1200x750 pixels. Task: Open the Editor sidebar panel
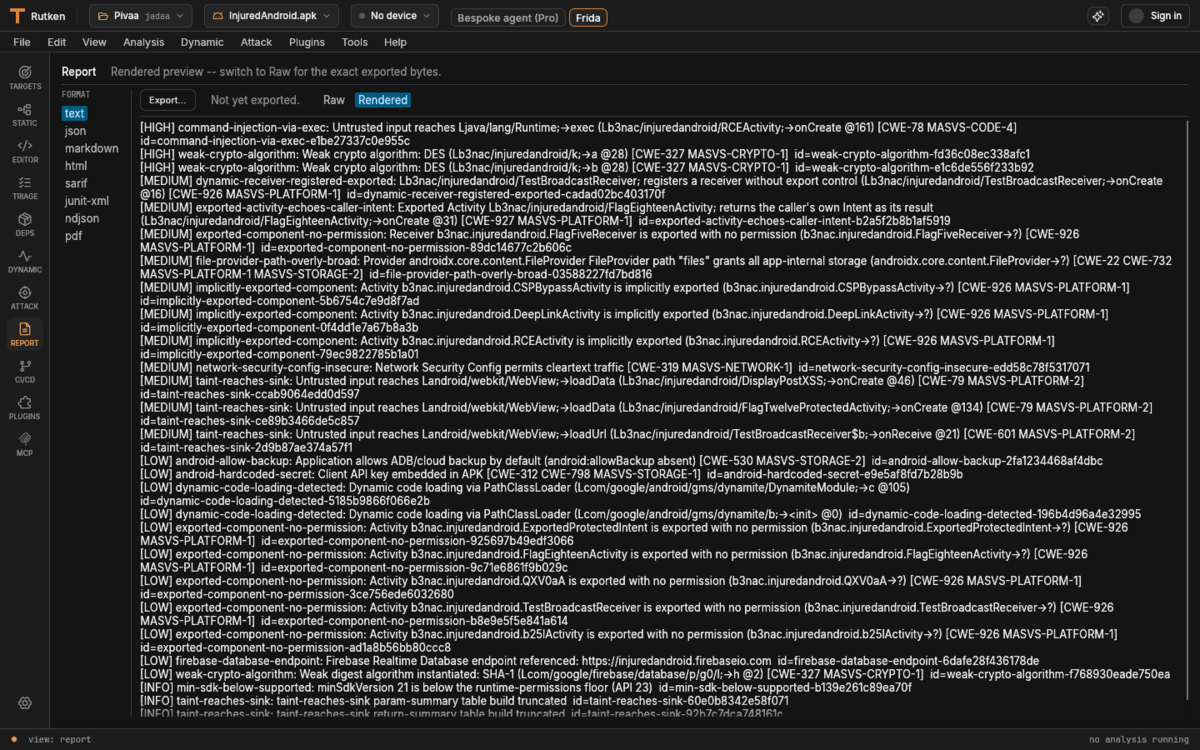click(x=25, y=151)
